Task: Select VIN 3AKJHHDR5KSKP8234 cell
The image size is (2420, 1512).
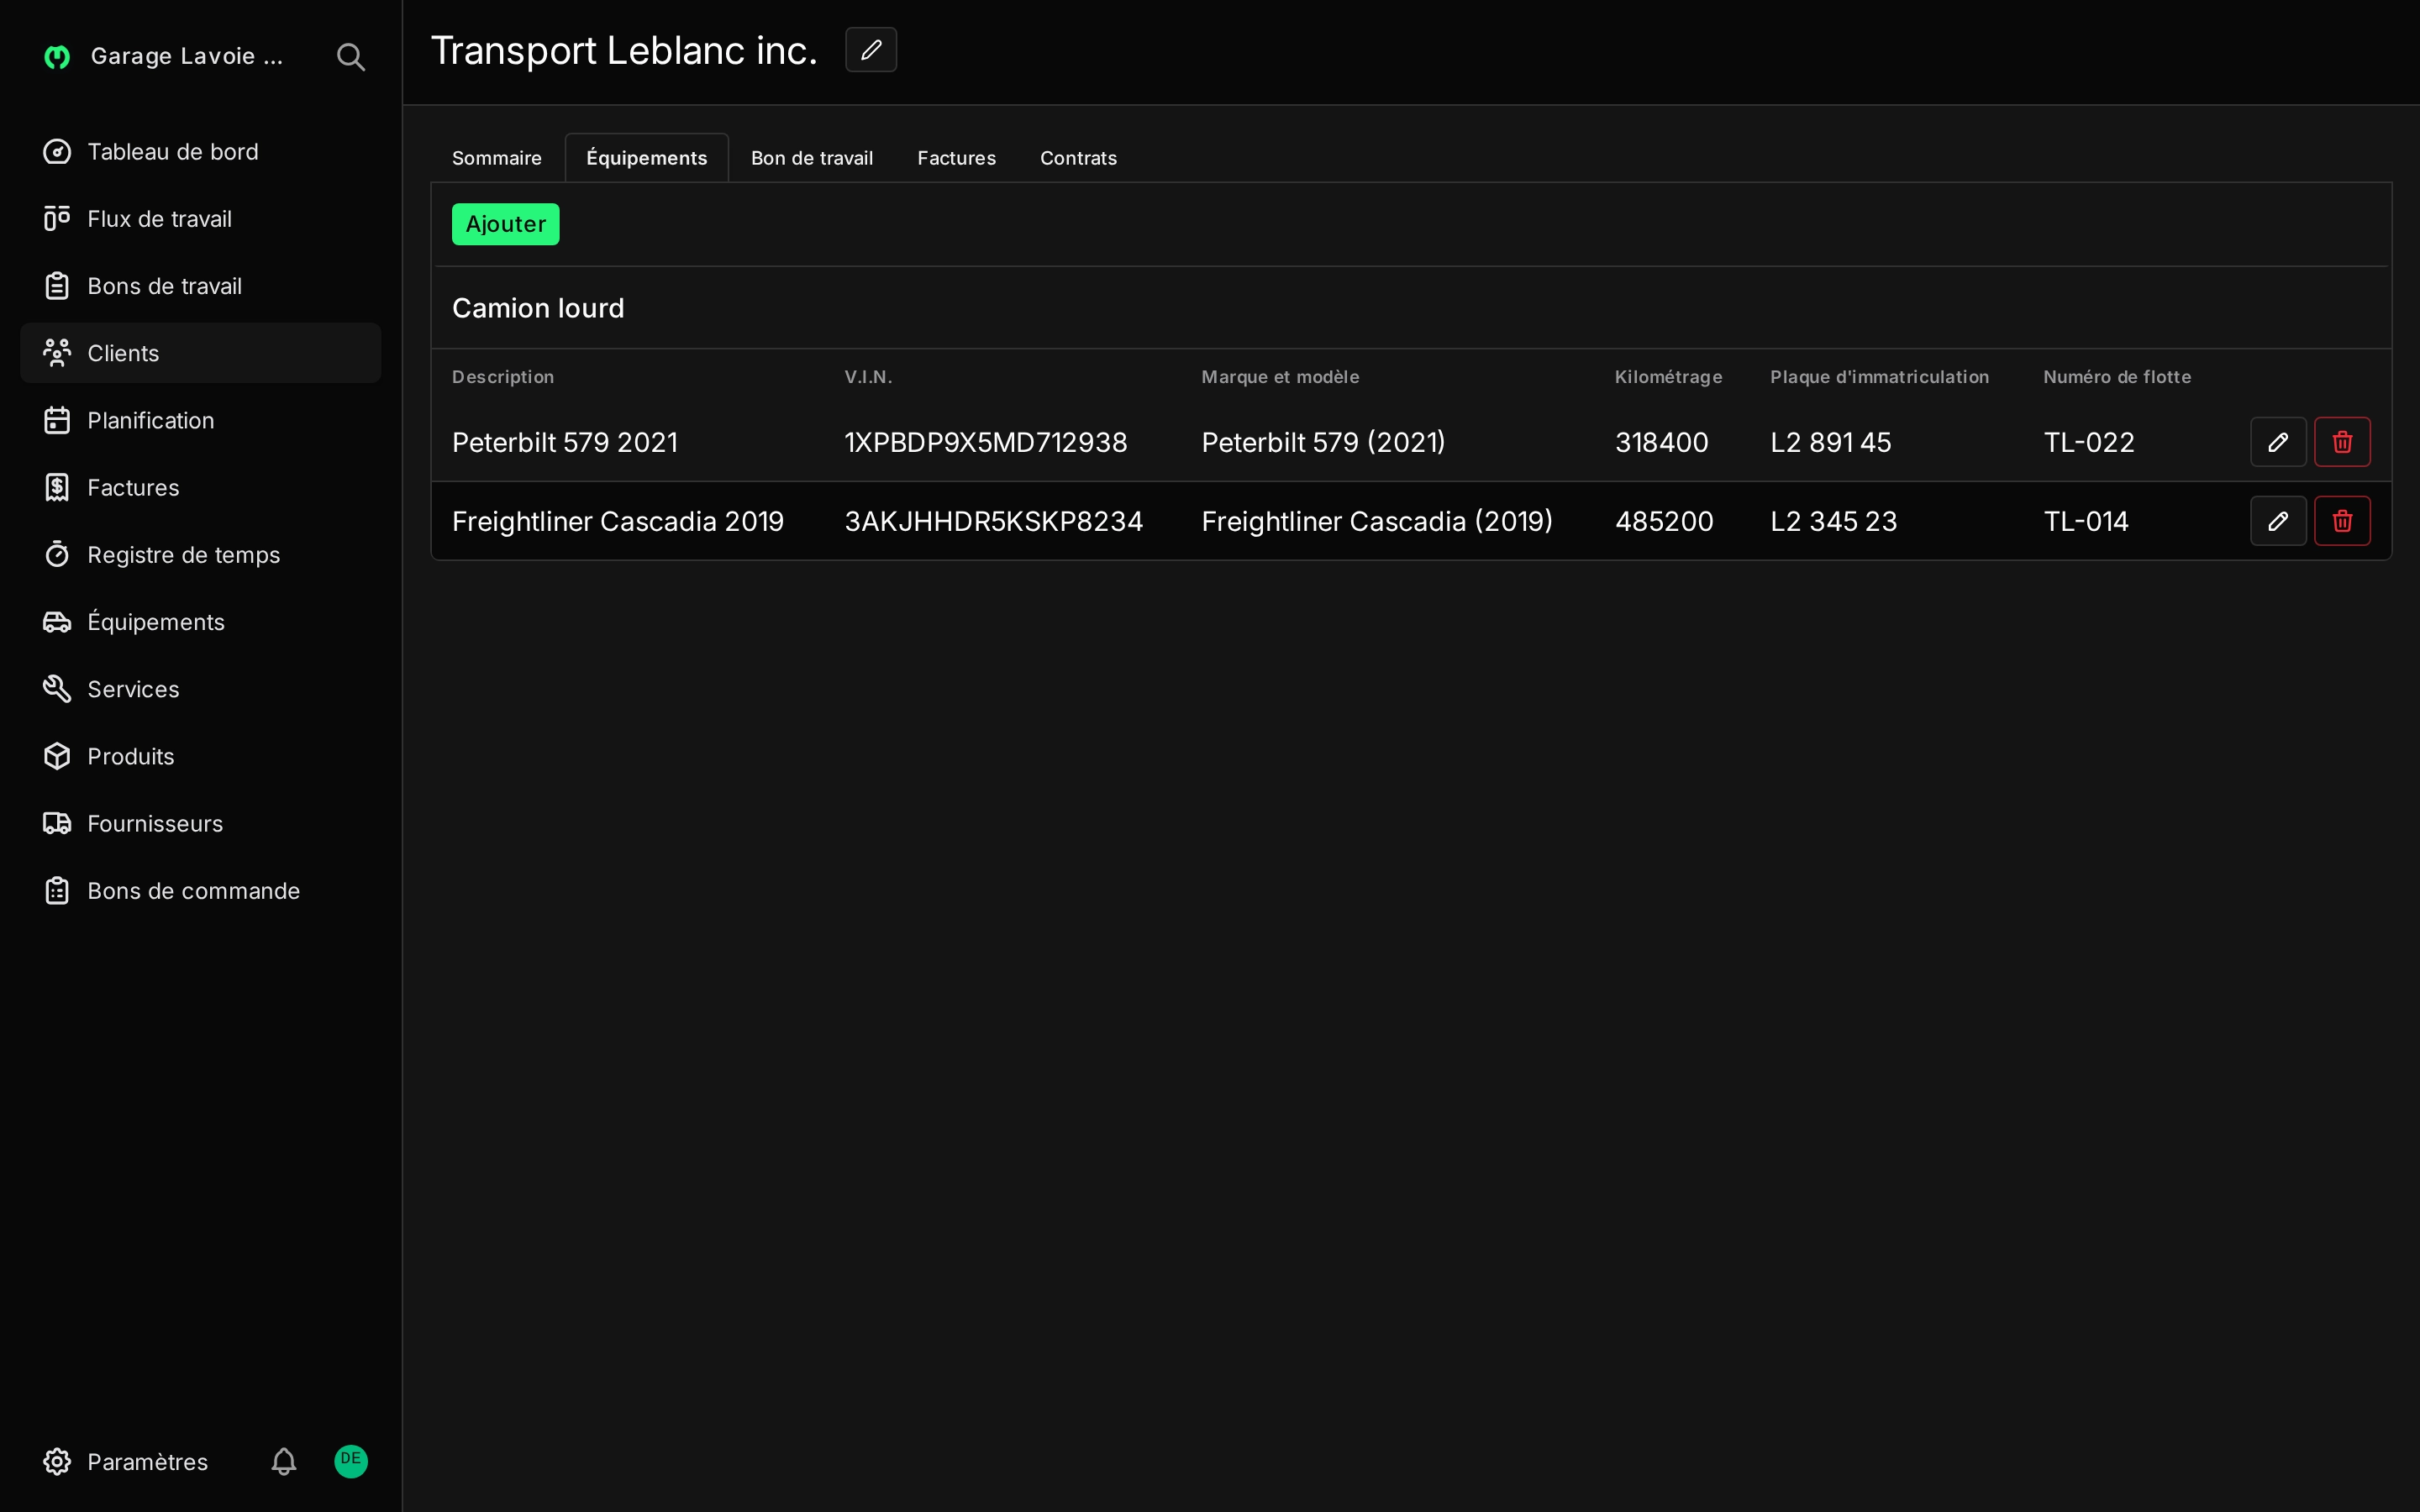Action: click(x=993, y=521)
